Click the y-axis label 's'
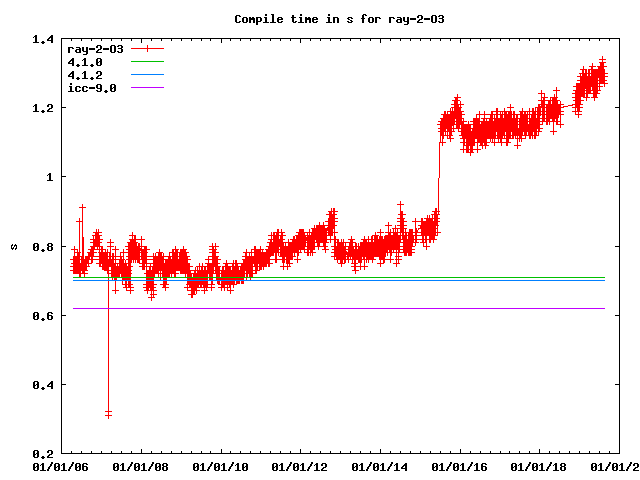 (x=13, y=246)
